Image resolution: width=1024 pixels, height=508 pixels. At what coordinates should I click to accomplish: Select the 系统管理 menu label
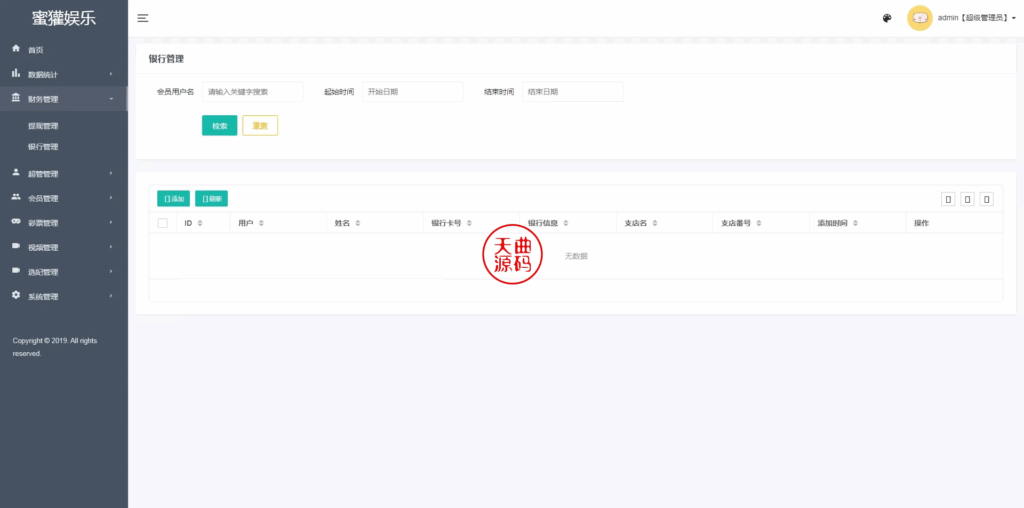[43, 296]
